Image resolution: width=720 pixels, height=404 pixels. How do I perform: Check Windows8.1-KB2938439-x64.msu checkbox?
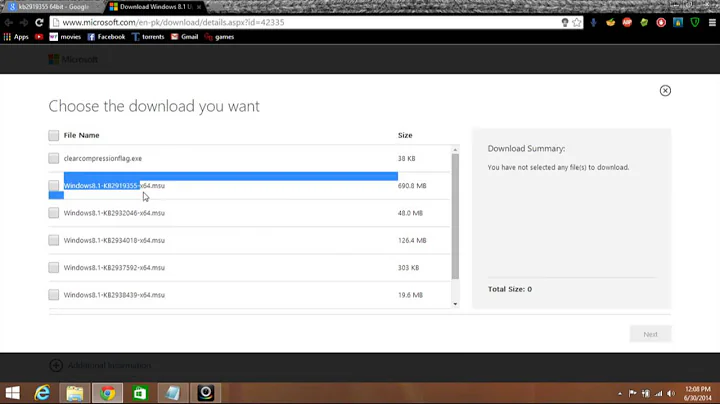[x=54, y=295]
